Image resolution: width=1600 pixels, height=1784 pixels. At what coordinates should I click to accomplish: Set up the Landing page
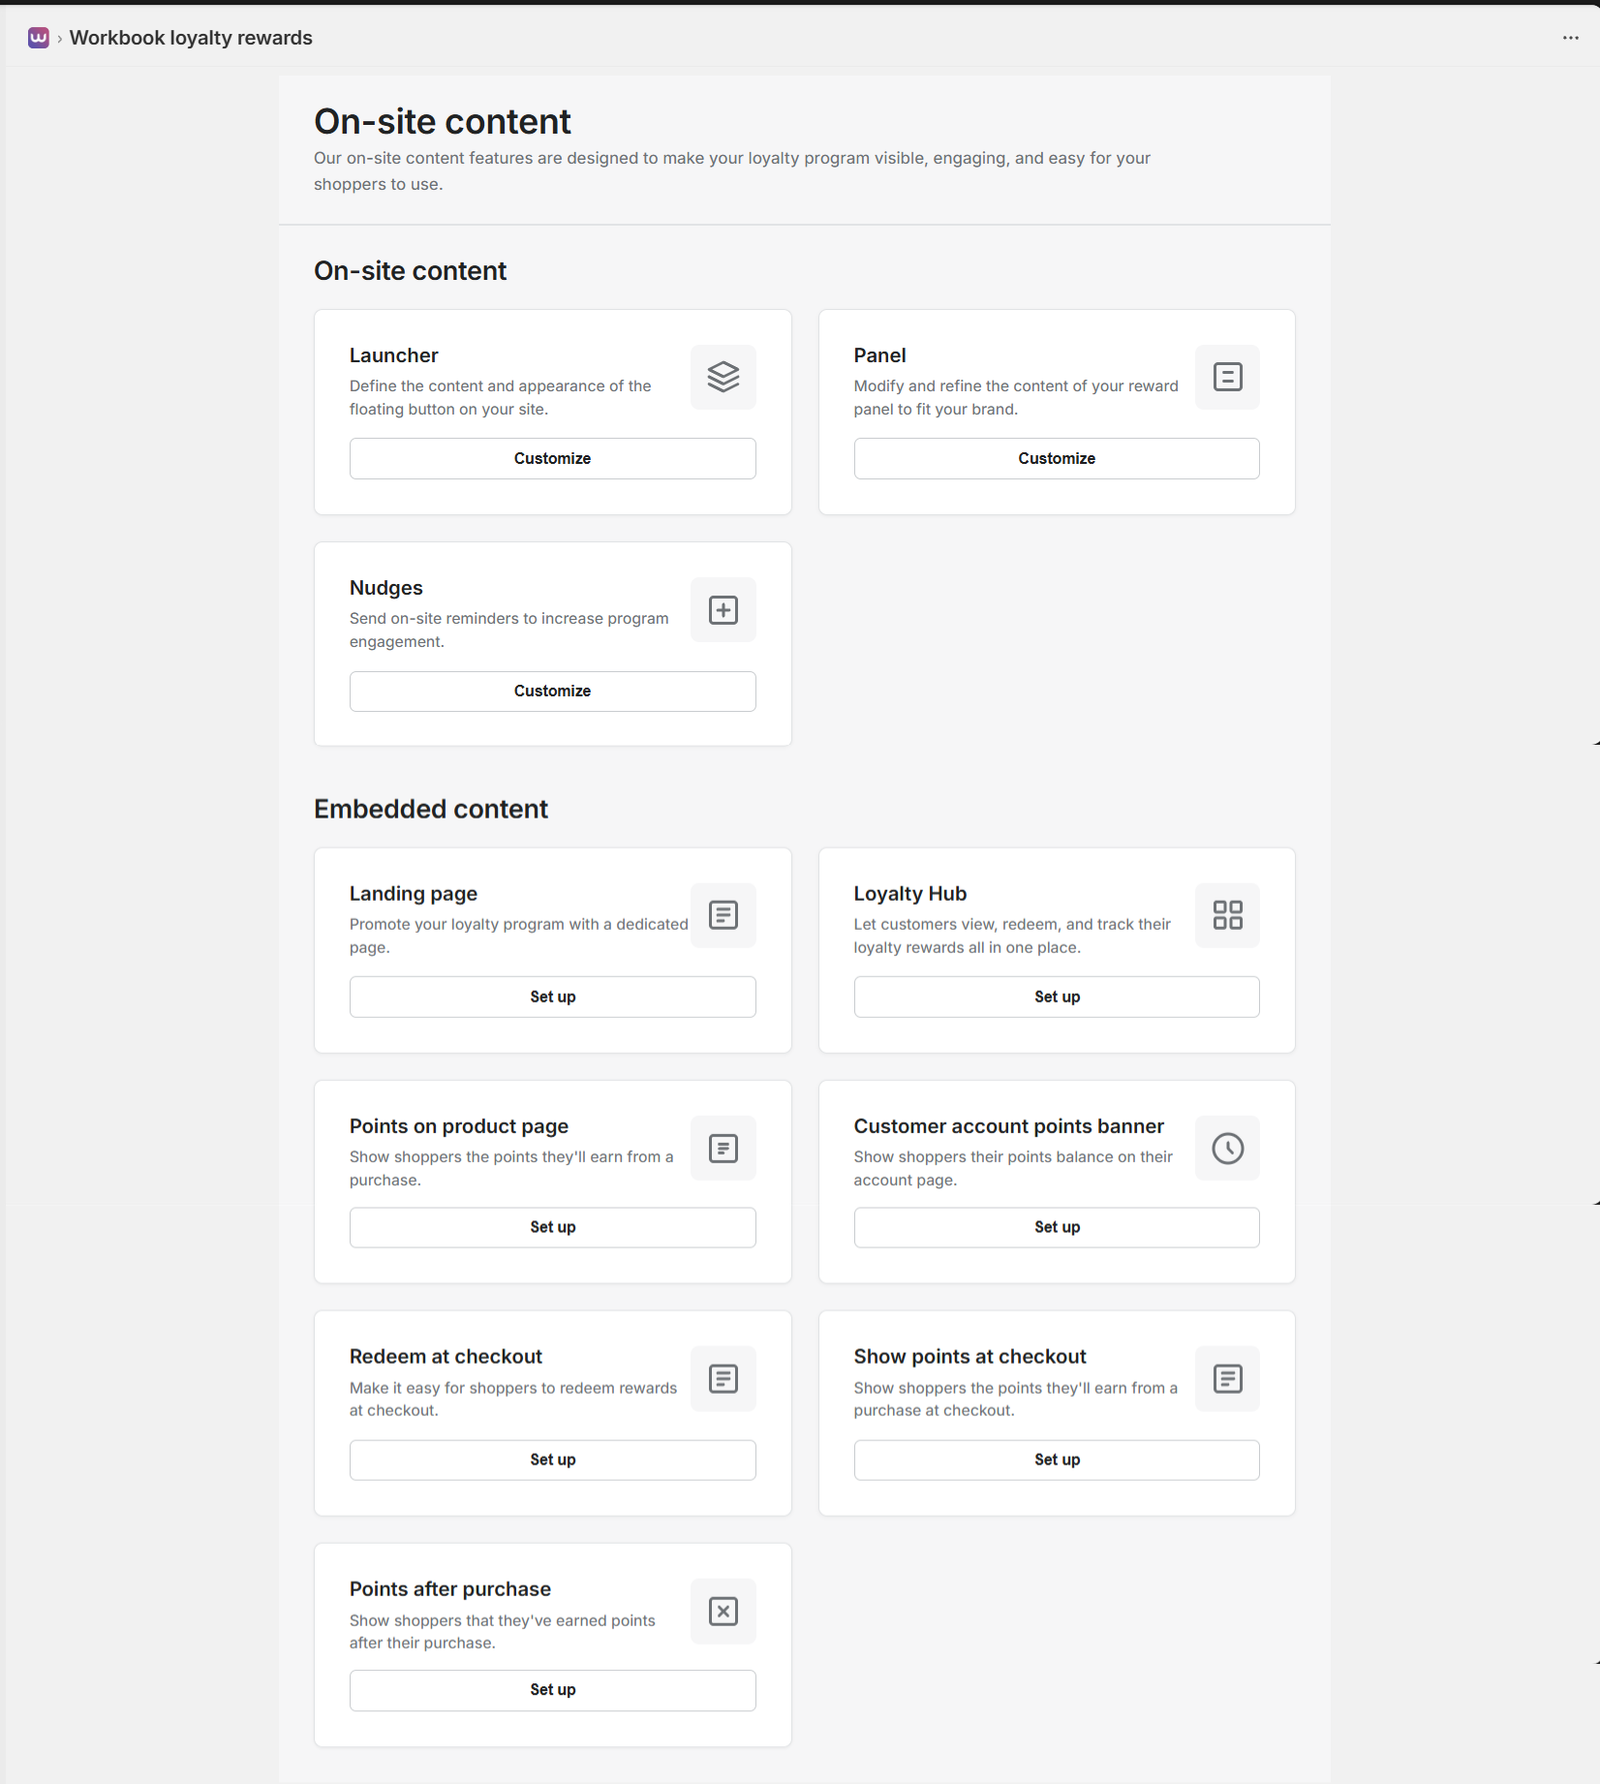coord(552,996)
